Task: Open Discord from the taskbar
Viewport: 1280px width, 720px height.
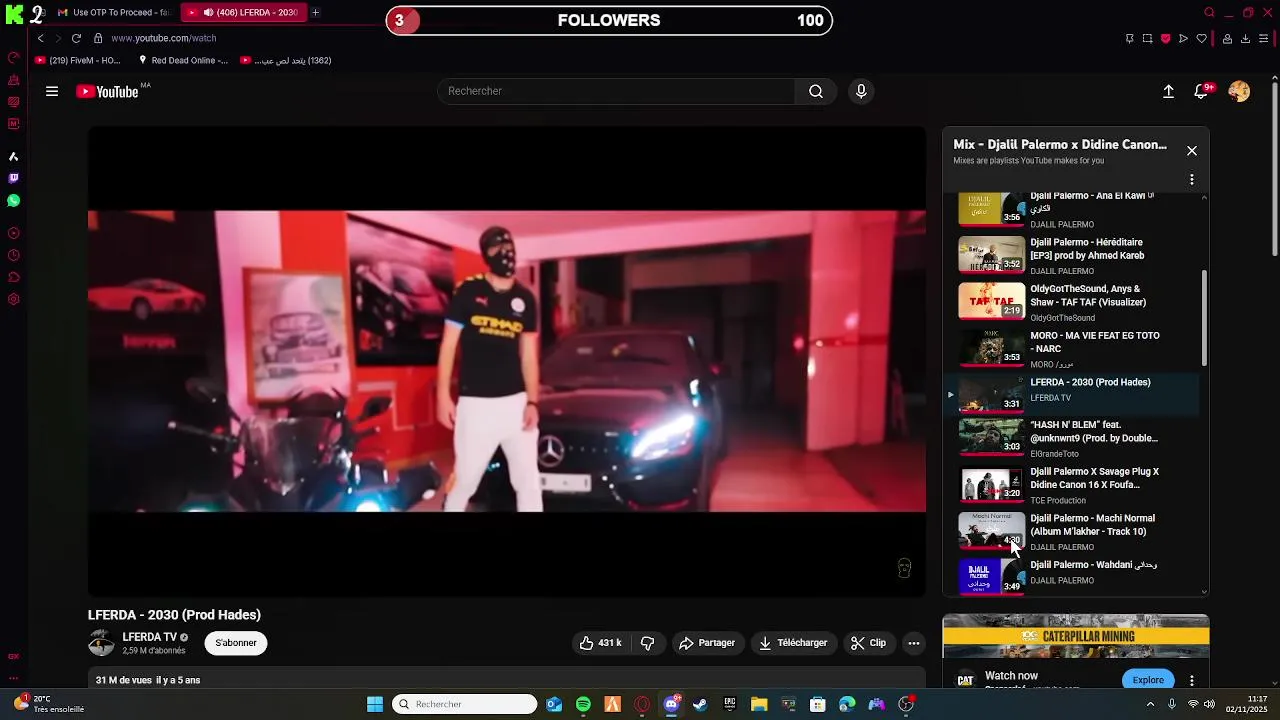Action: click(671, 704)
